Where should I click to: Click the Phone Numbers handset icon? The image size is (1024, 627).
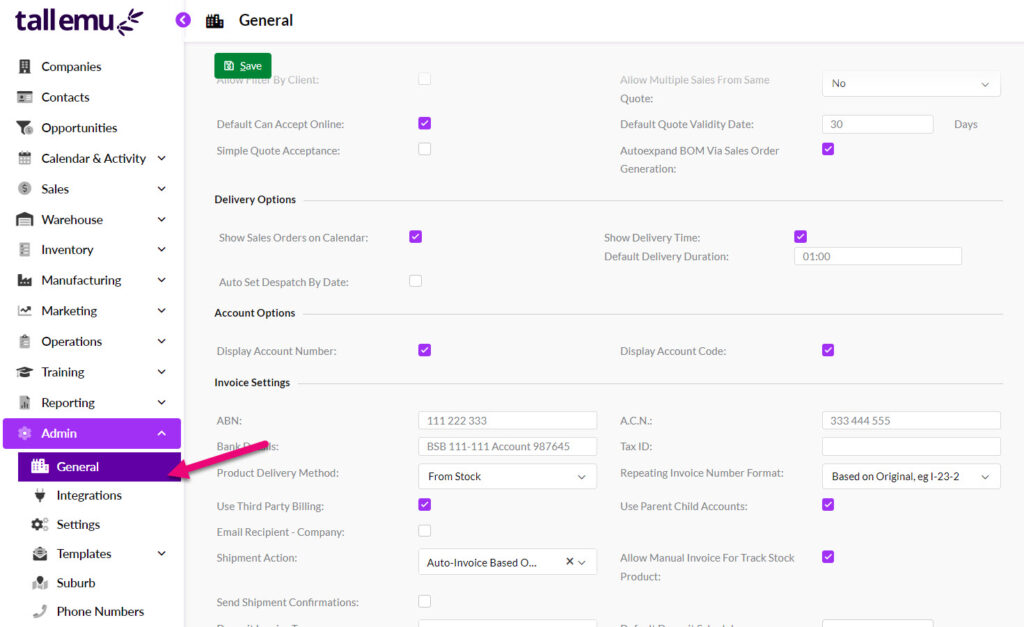pos(40,611)
